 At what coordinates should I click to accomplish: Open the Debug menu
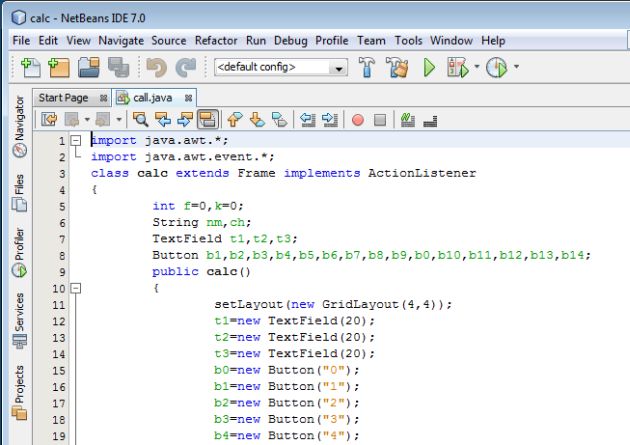[290, 41]
